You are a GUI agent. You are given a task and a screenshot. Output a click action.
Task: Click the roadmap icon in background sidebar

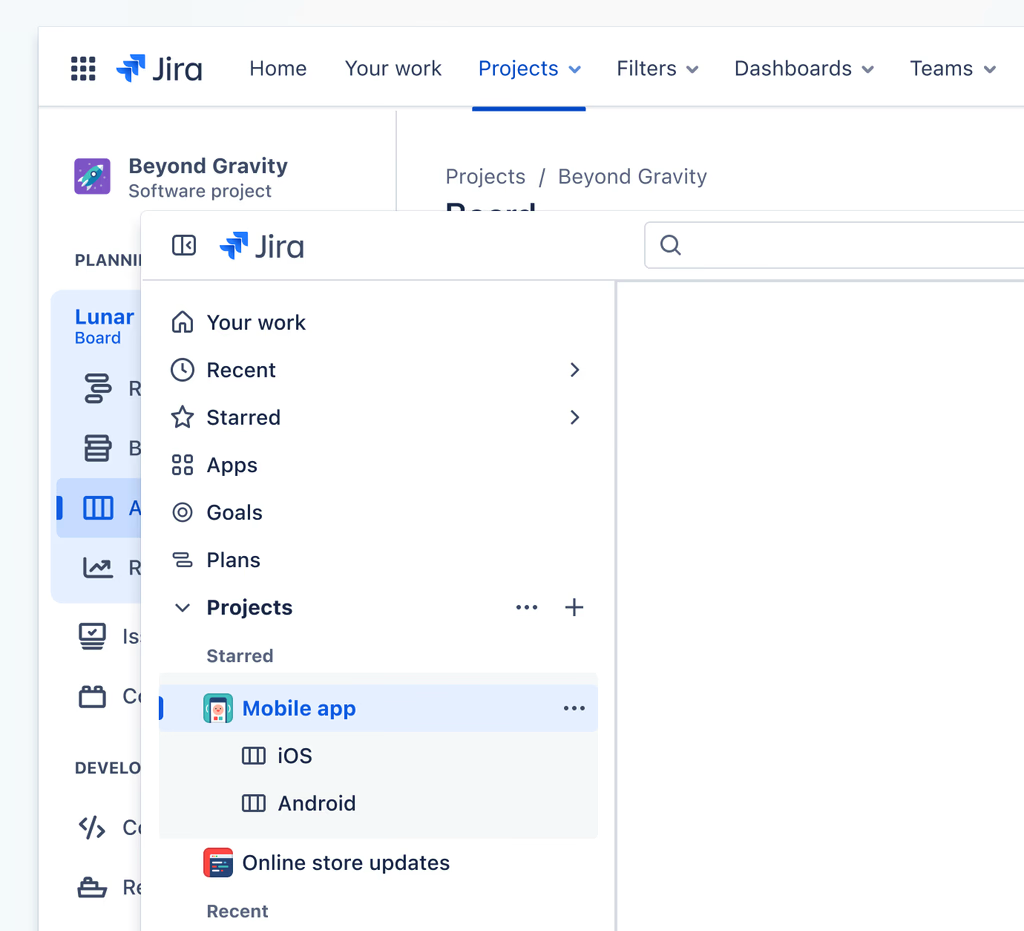point(98,388)
